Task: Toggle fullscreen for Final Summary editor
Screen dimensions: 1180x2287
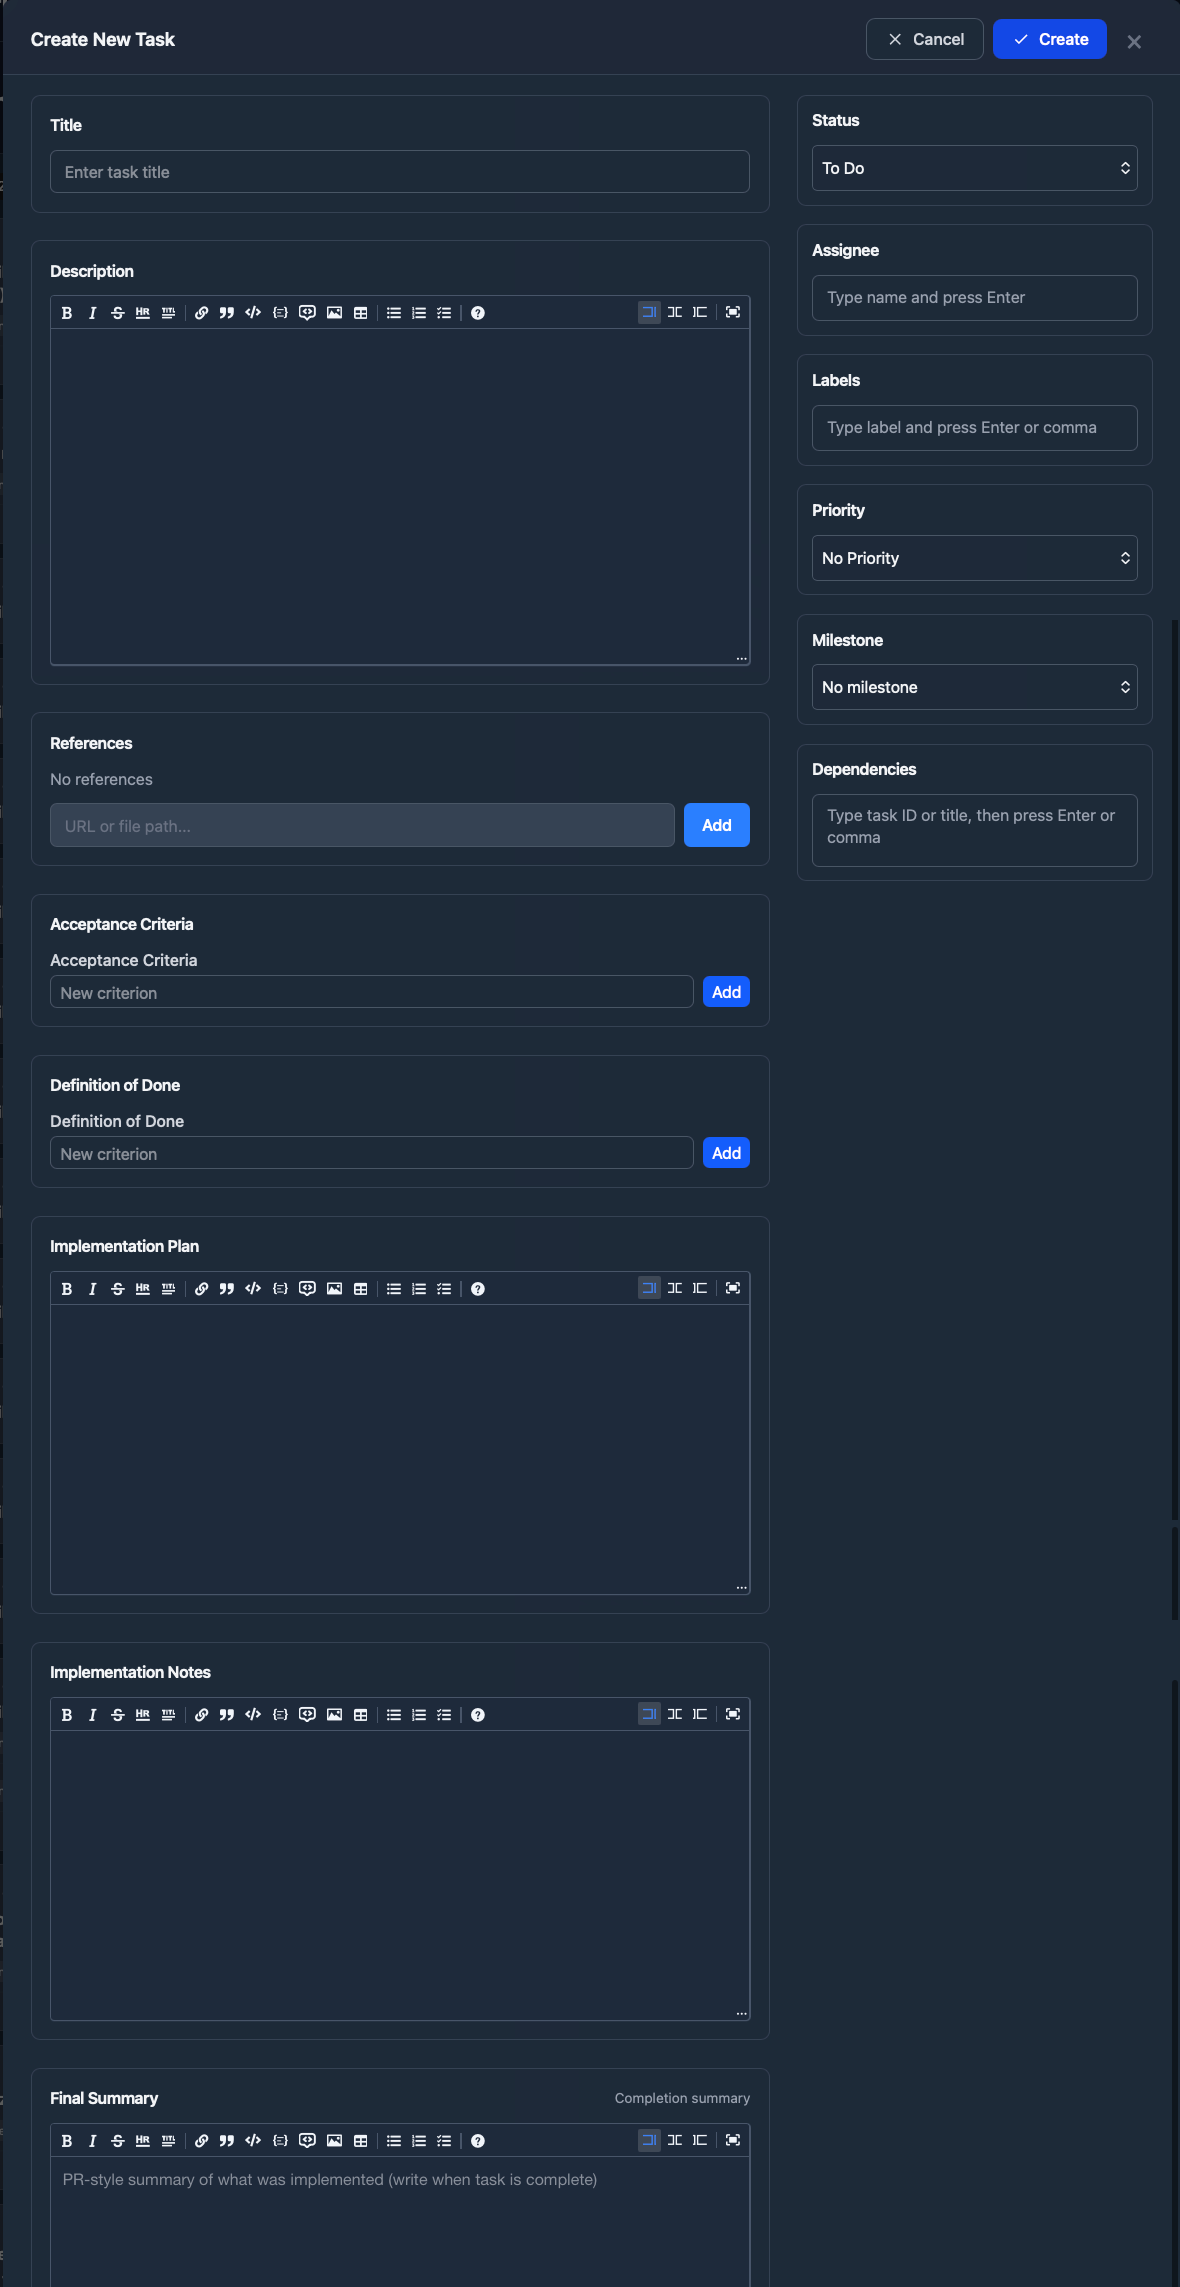Action: (733, 2140)
